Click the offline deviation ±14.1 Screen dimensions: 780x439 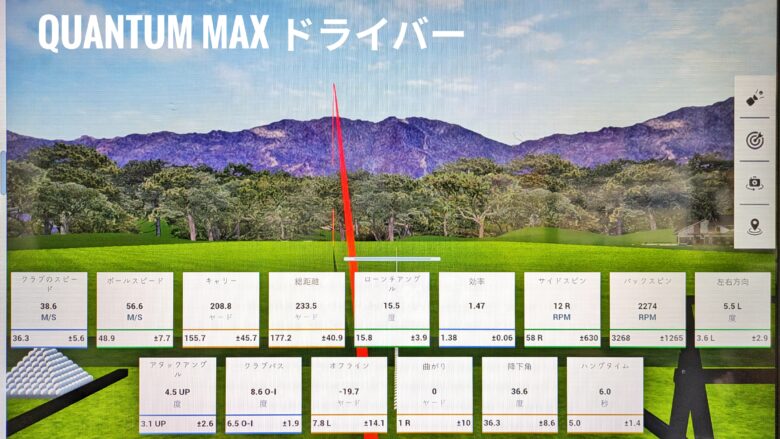374,424
